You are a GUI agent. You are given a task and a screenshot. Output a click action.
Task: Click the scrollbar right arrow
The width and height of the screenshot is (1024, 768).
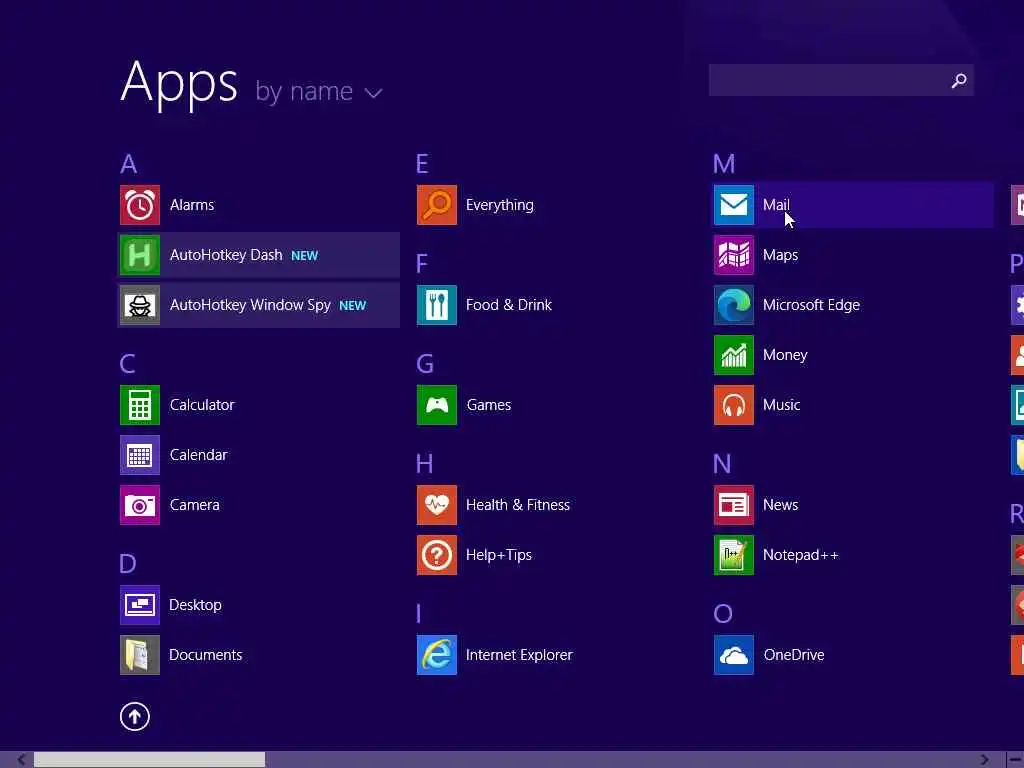point(984,760)
